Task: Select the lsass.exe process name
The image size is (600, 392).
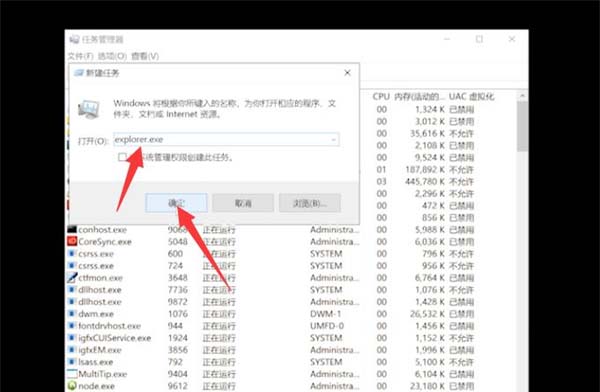Action: (x=96, y=362)
